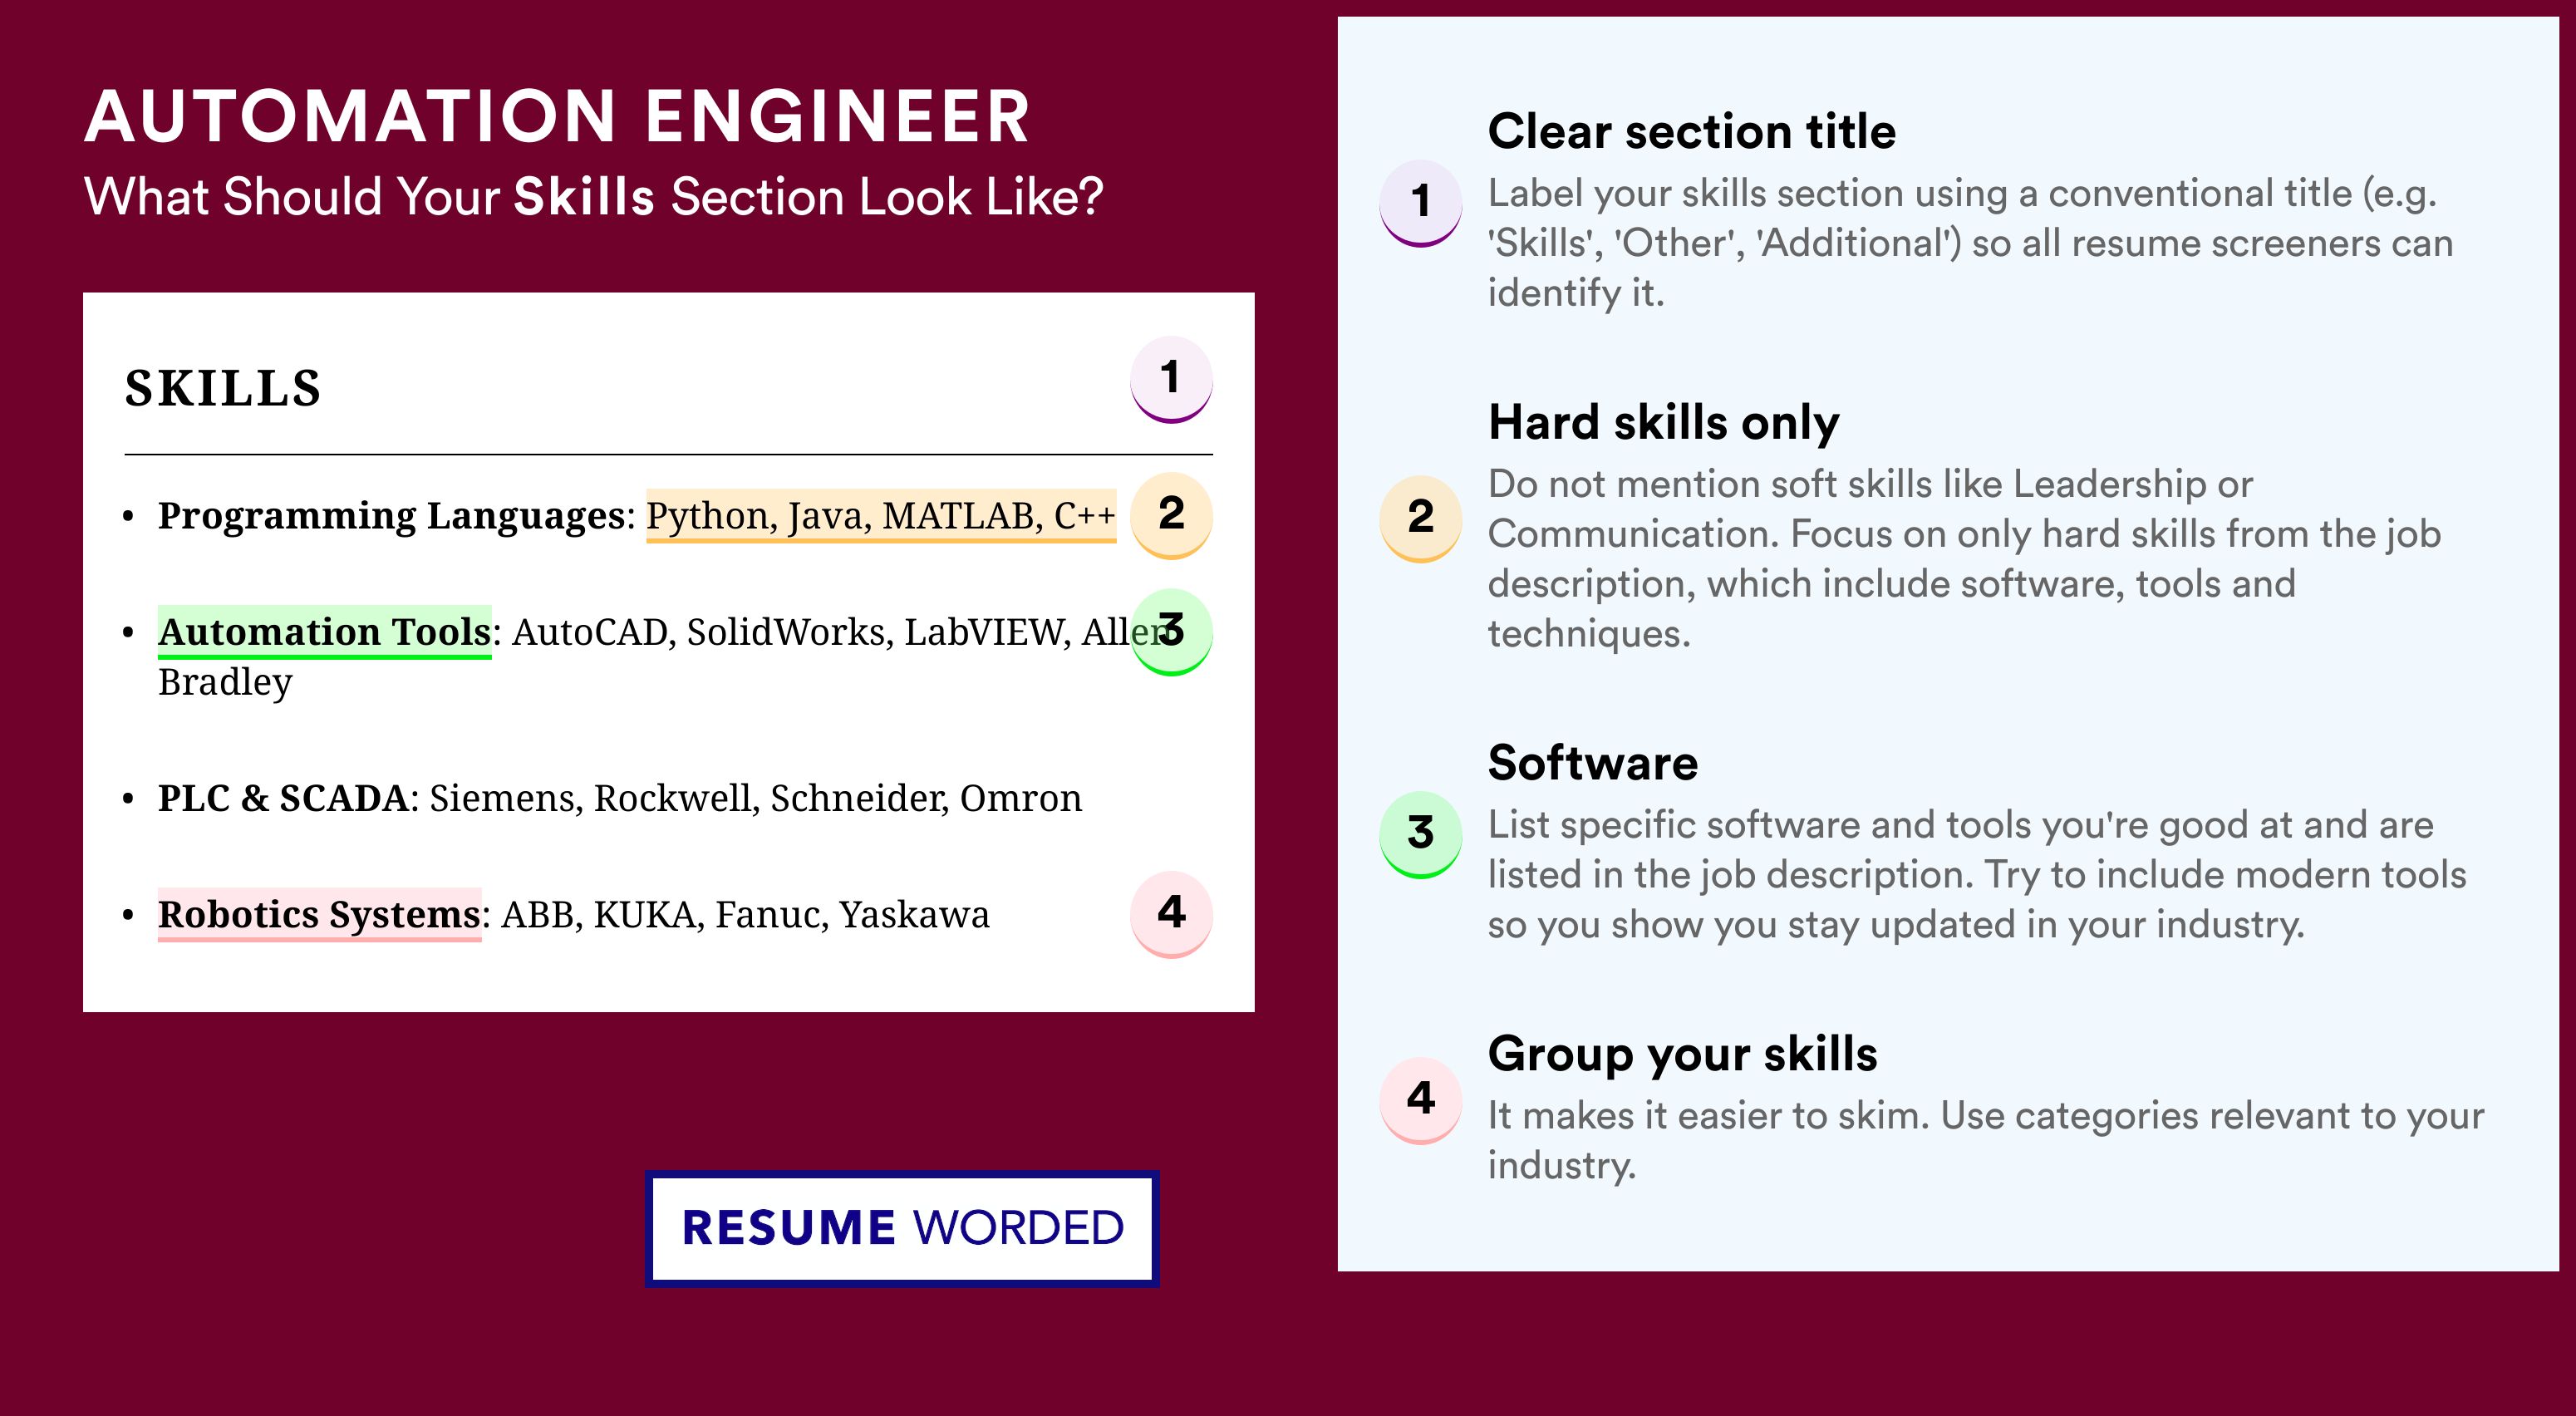Click badge 4 next to Group your skills
The width and height of the screenshot is (2576, 1416).
pos(1420,1100)
